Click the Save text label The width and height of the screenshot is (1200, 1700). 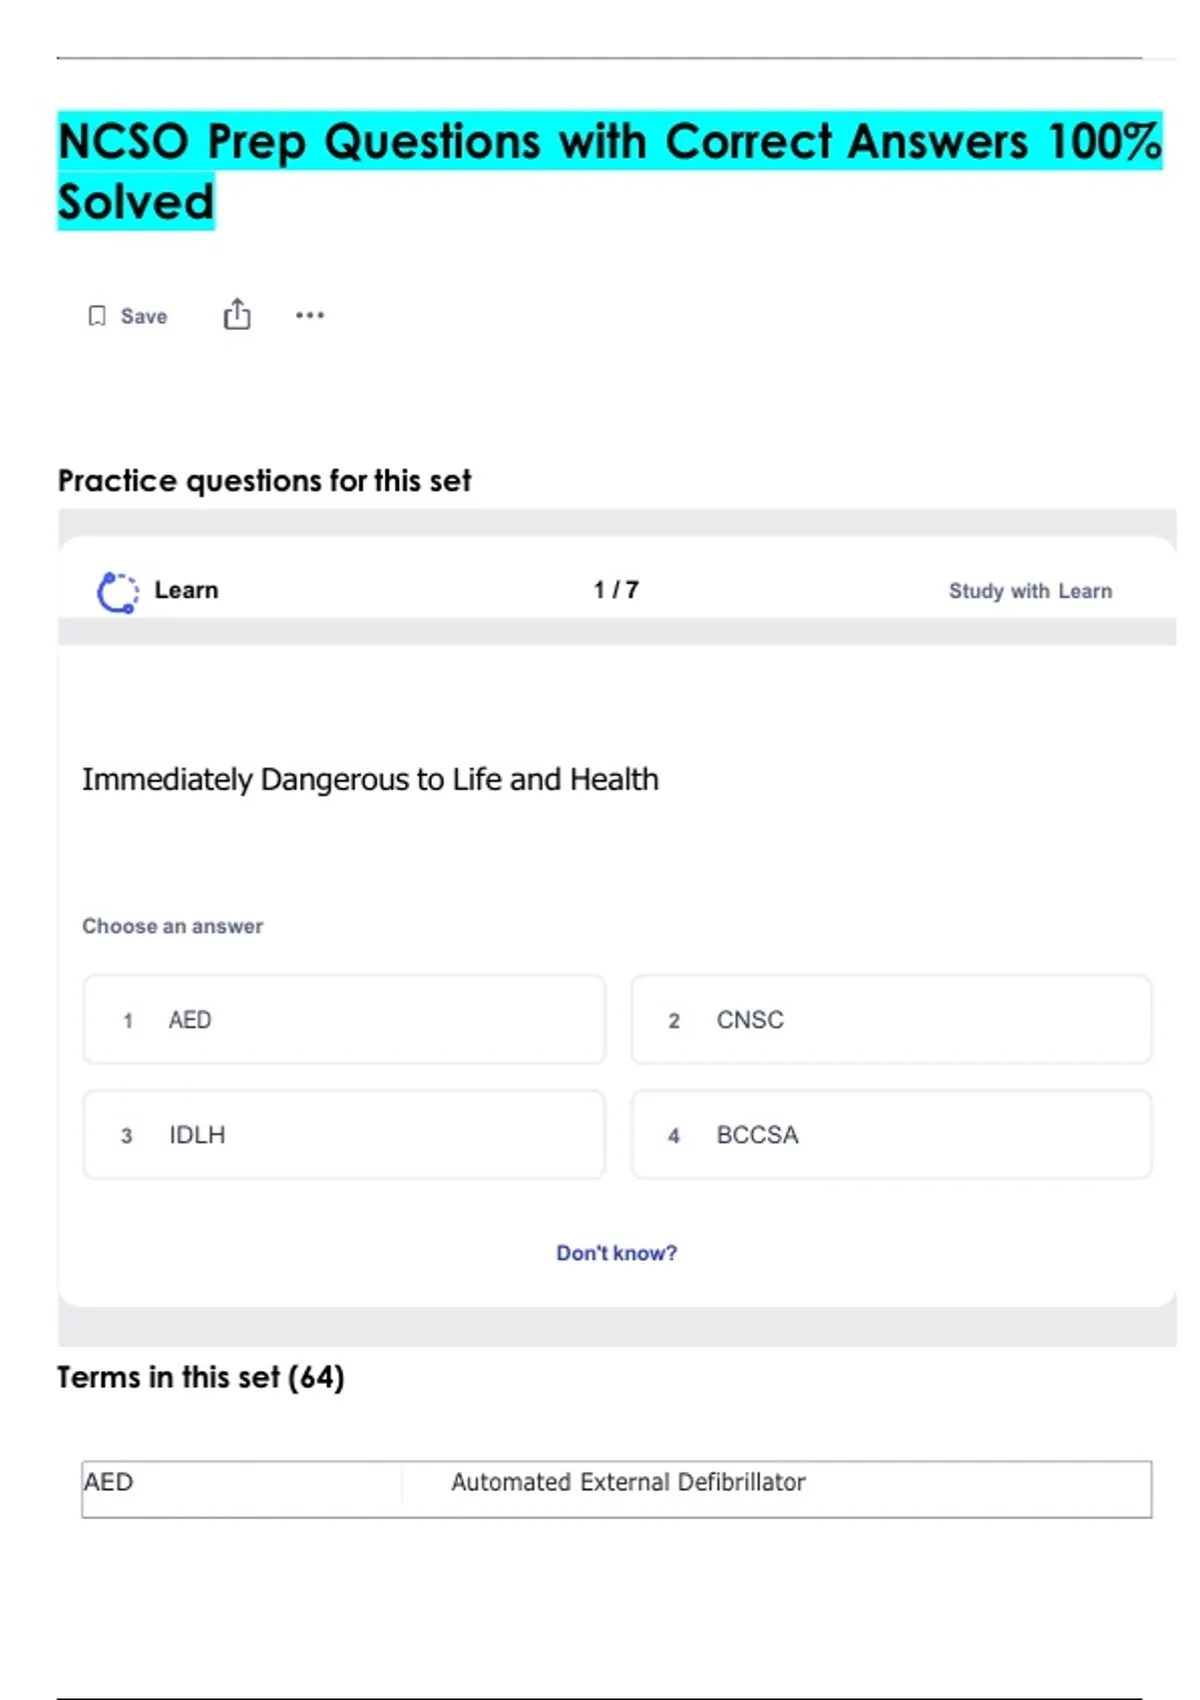coord(144,316)
